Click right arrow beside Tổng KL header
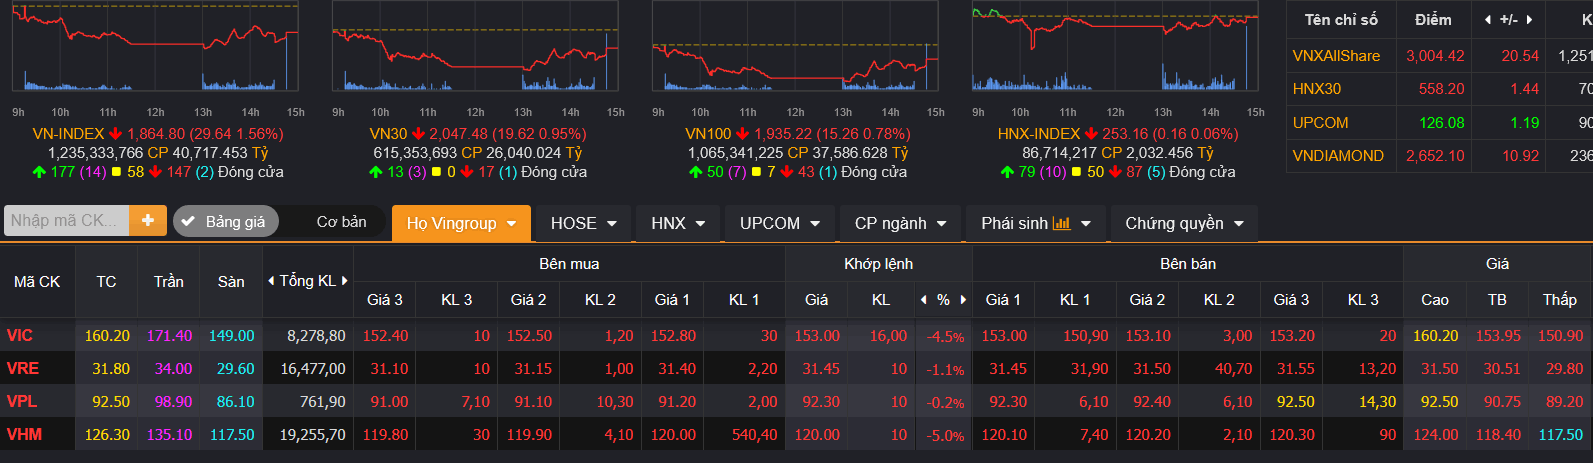Viewport: 1593px width, 463px height. point(345,281)
